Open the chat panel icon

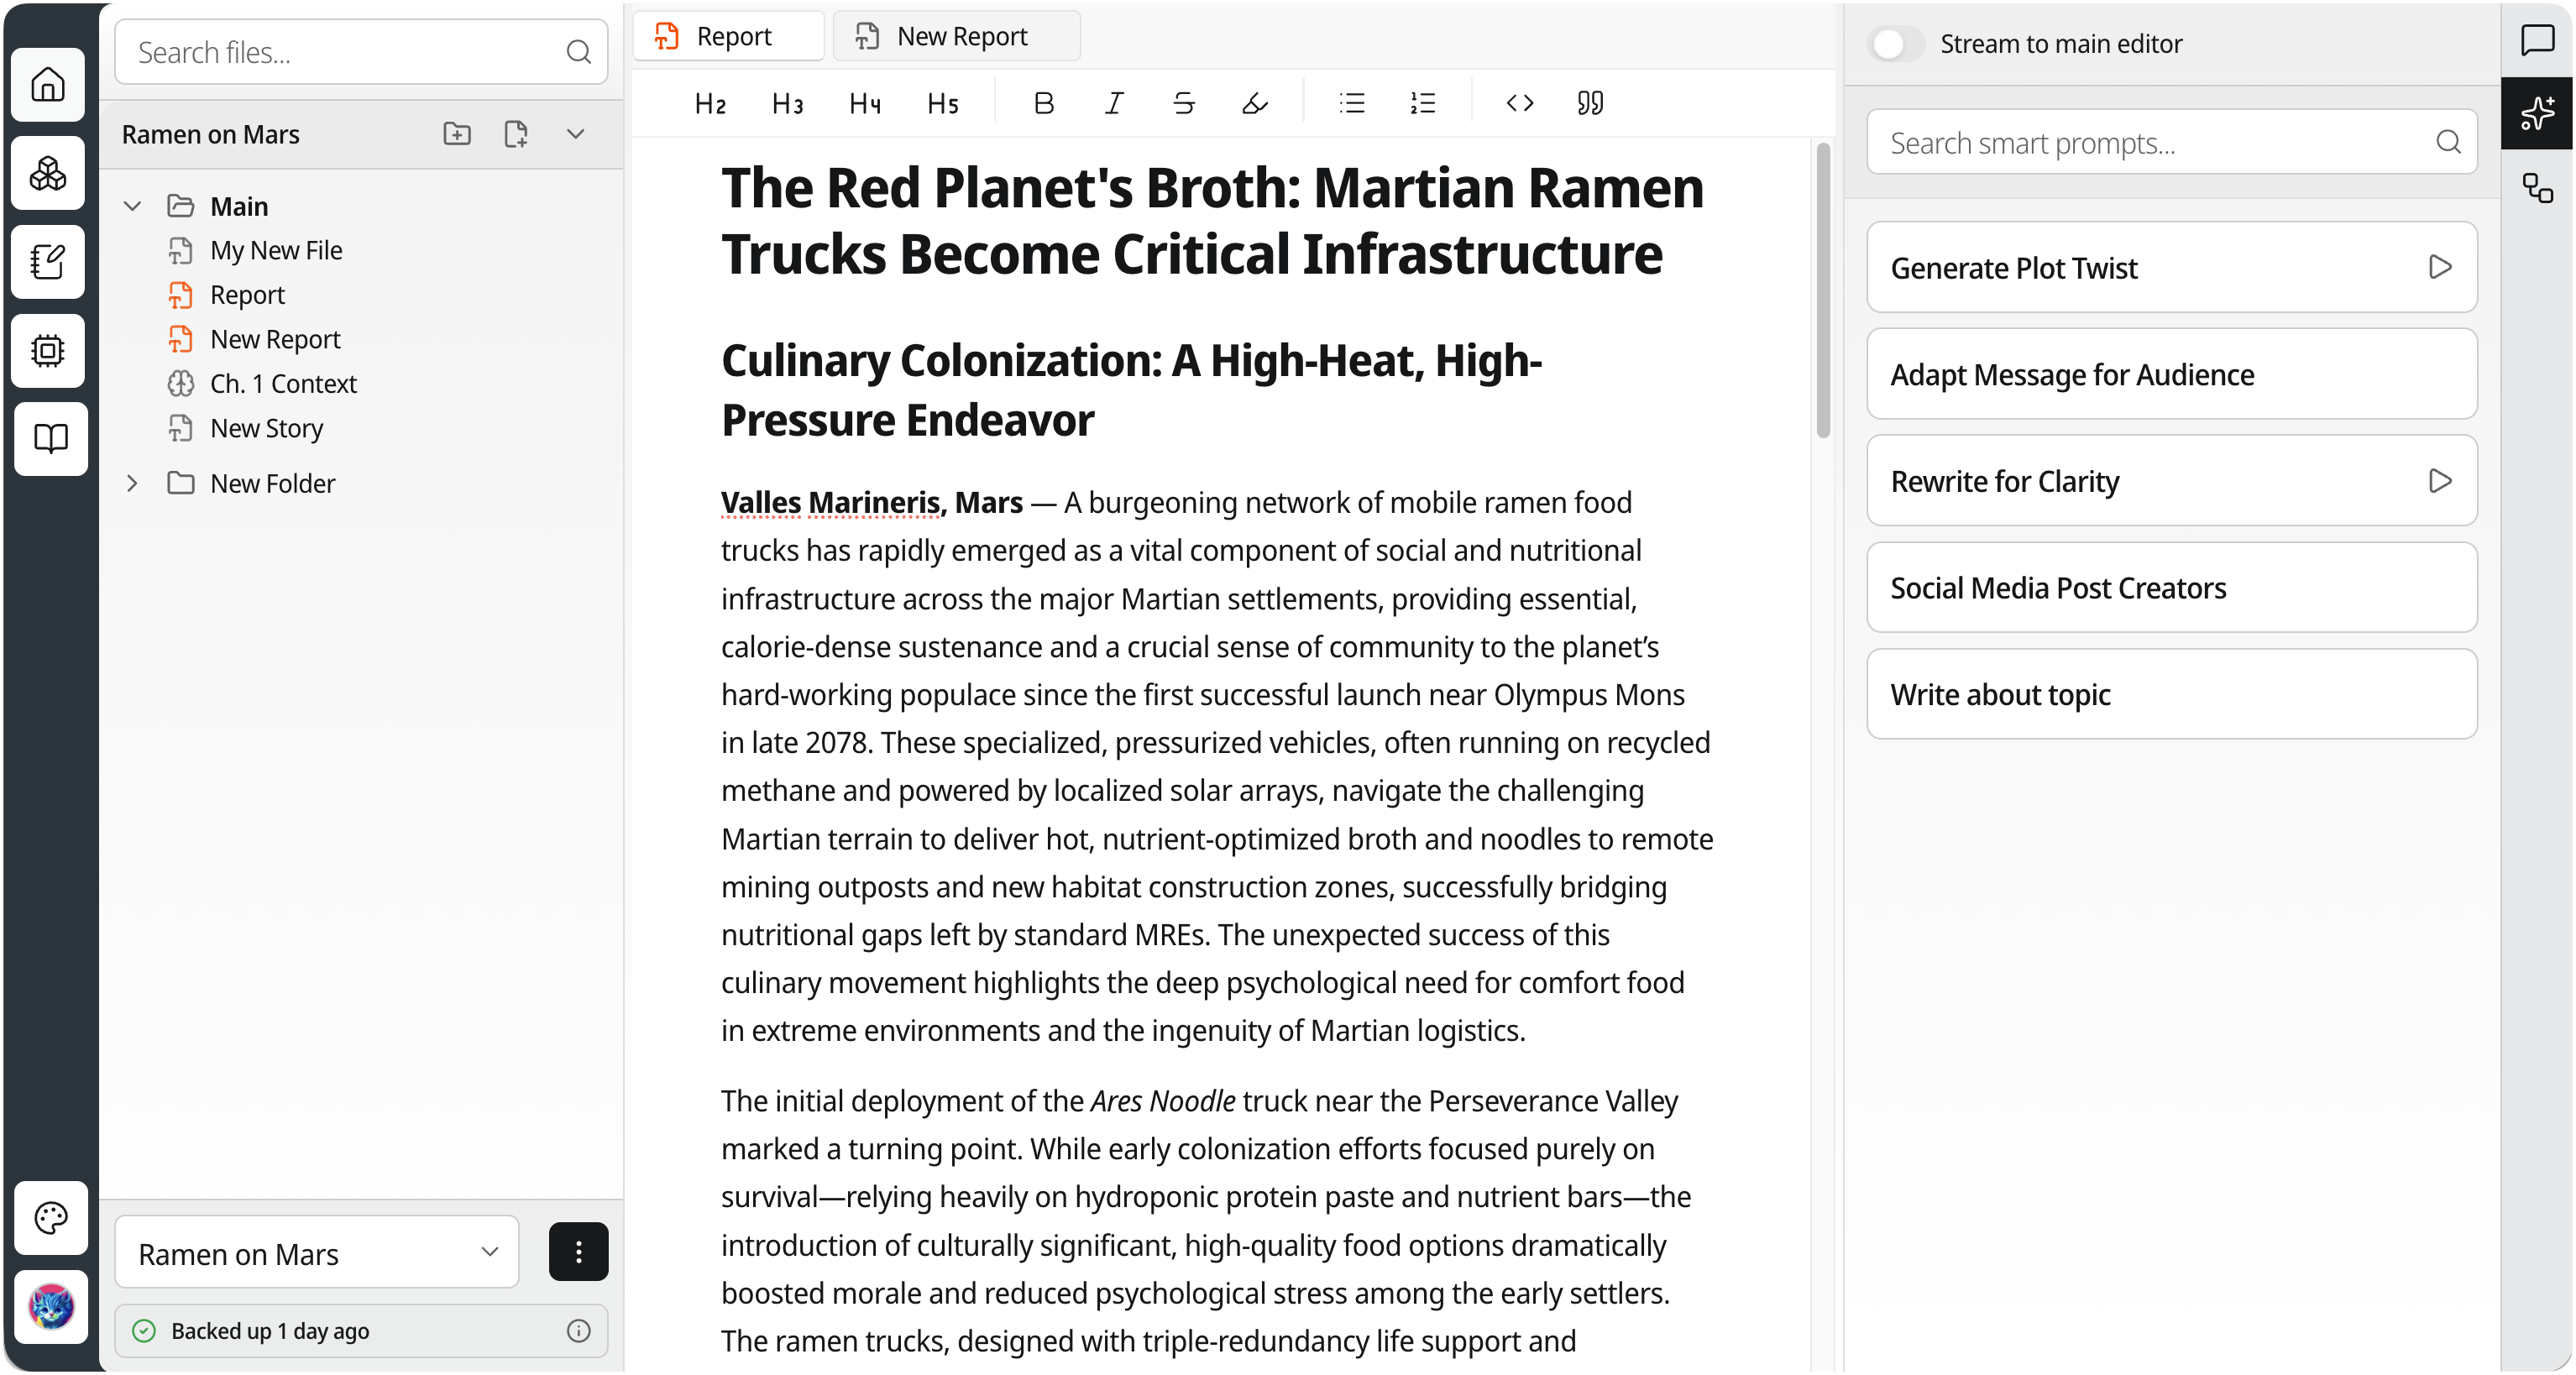click(x=2537, y=40)
